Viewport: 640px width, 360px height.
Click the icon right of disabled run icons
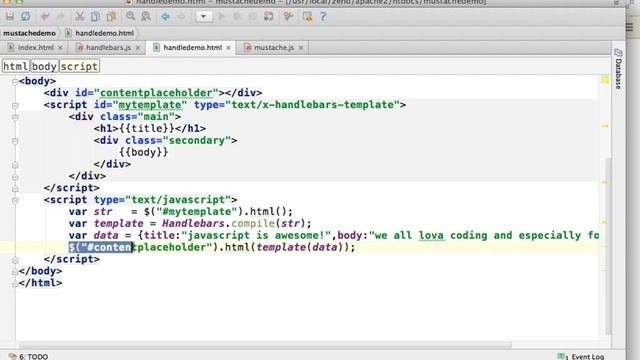click(269, 16)
